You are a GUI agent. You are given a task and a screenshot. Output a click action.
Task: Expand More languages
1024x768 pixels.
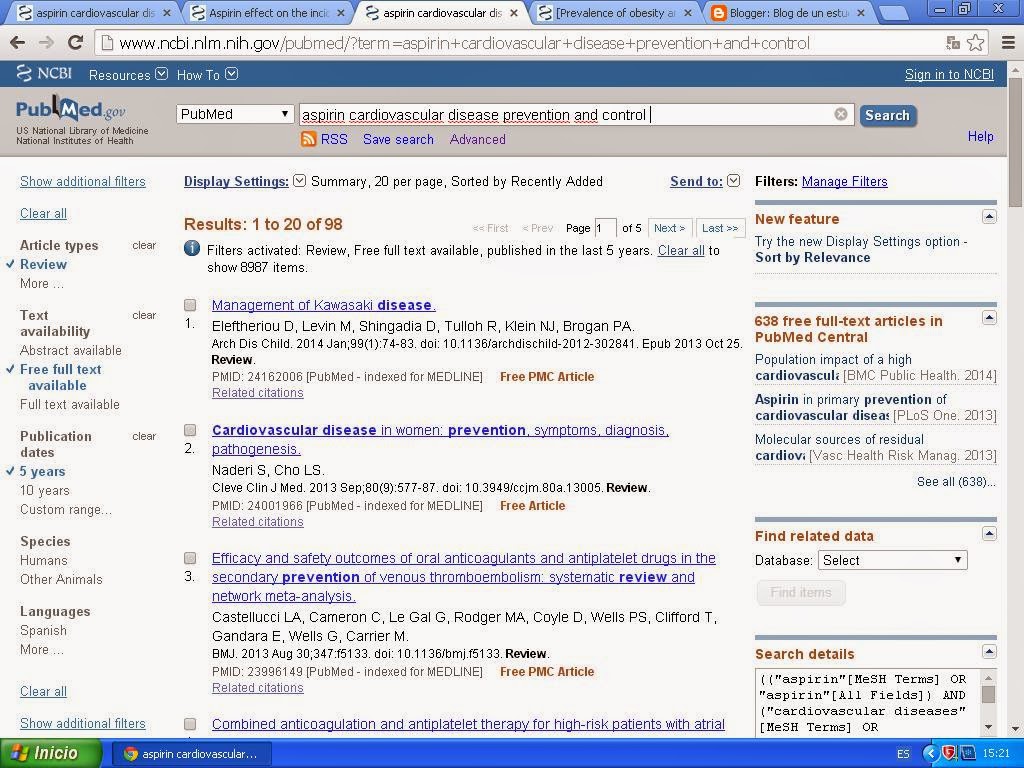coord(41,648)
